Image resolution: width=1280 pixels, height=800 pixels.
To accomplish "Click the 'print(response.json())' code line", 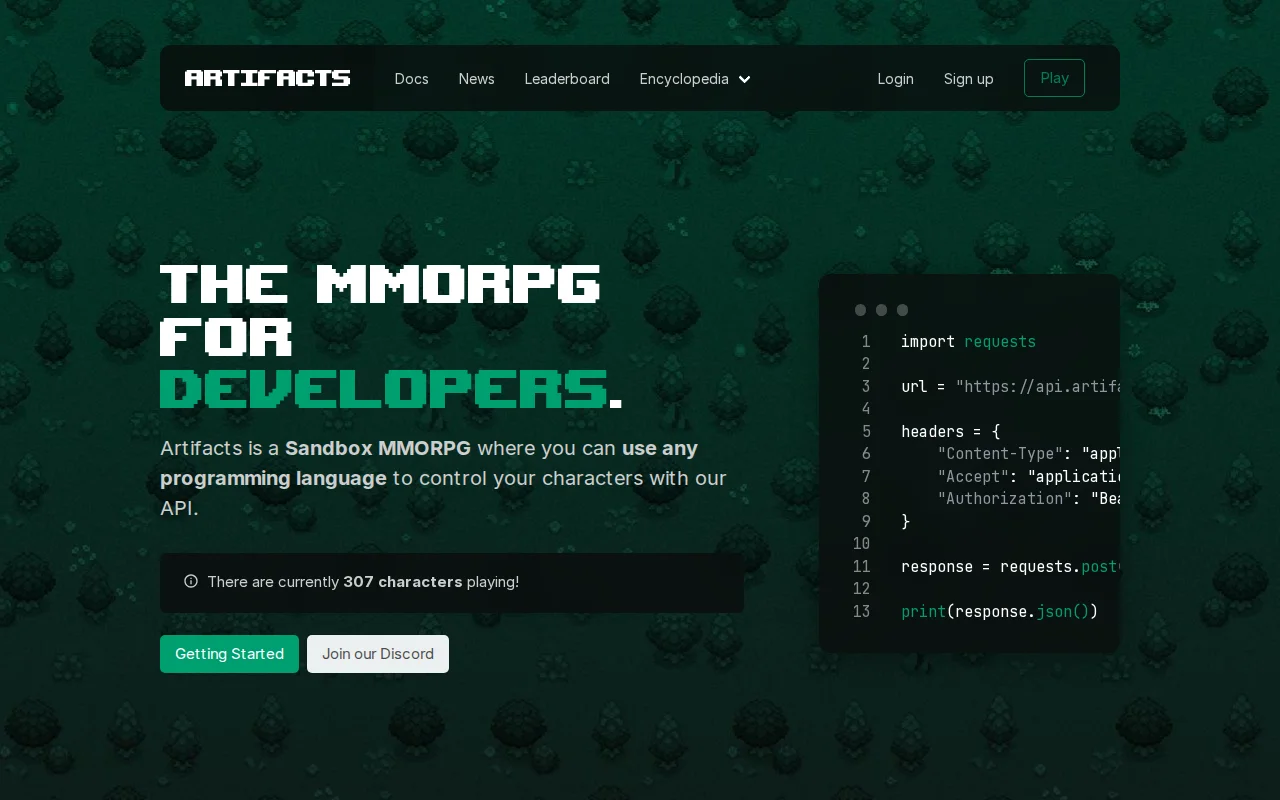I will (999, 612).
